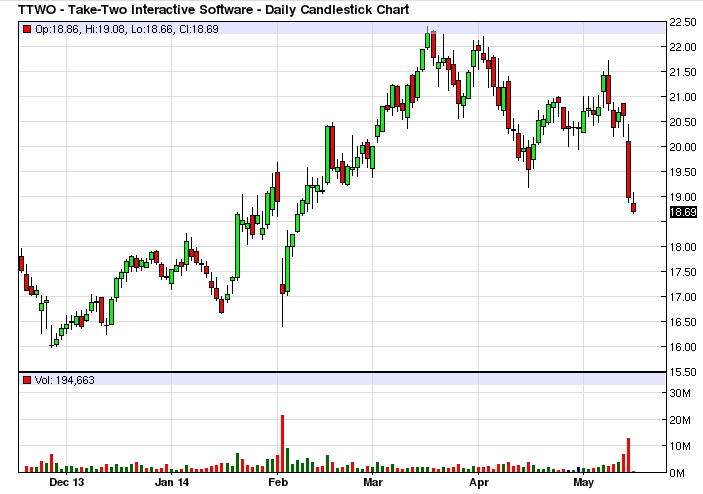This screenshot has width=703, height=494.
Task: Click the 30M volume axis label
Action: pos(680,394)
